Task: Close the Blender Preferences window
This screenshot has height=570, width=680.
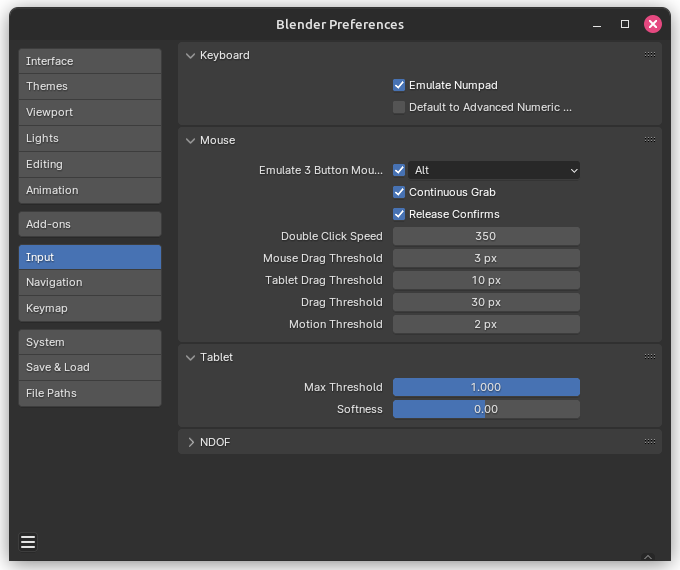Action: [x=652, y=24]
